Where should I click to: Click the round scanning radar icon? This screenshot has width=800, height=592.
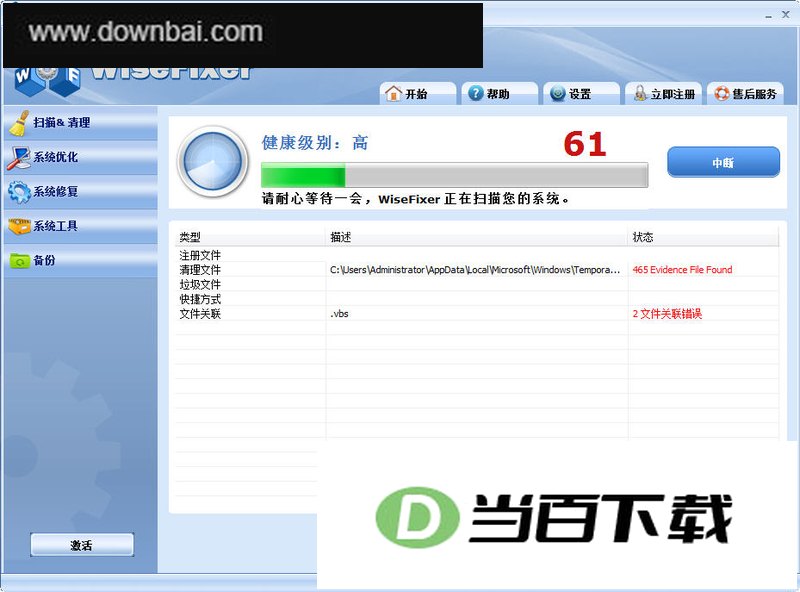point(212,161)
